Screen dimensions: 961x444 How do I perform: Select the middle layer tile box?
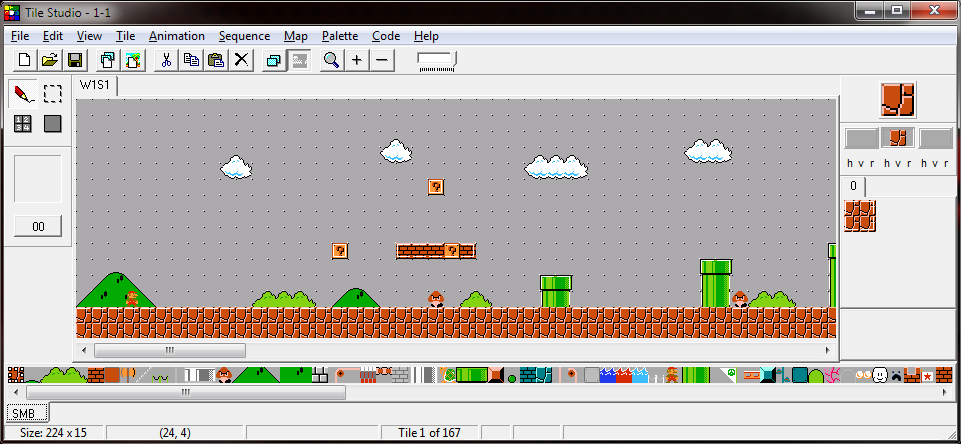[x=898, y=138]
